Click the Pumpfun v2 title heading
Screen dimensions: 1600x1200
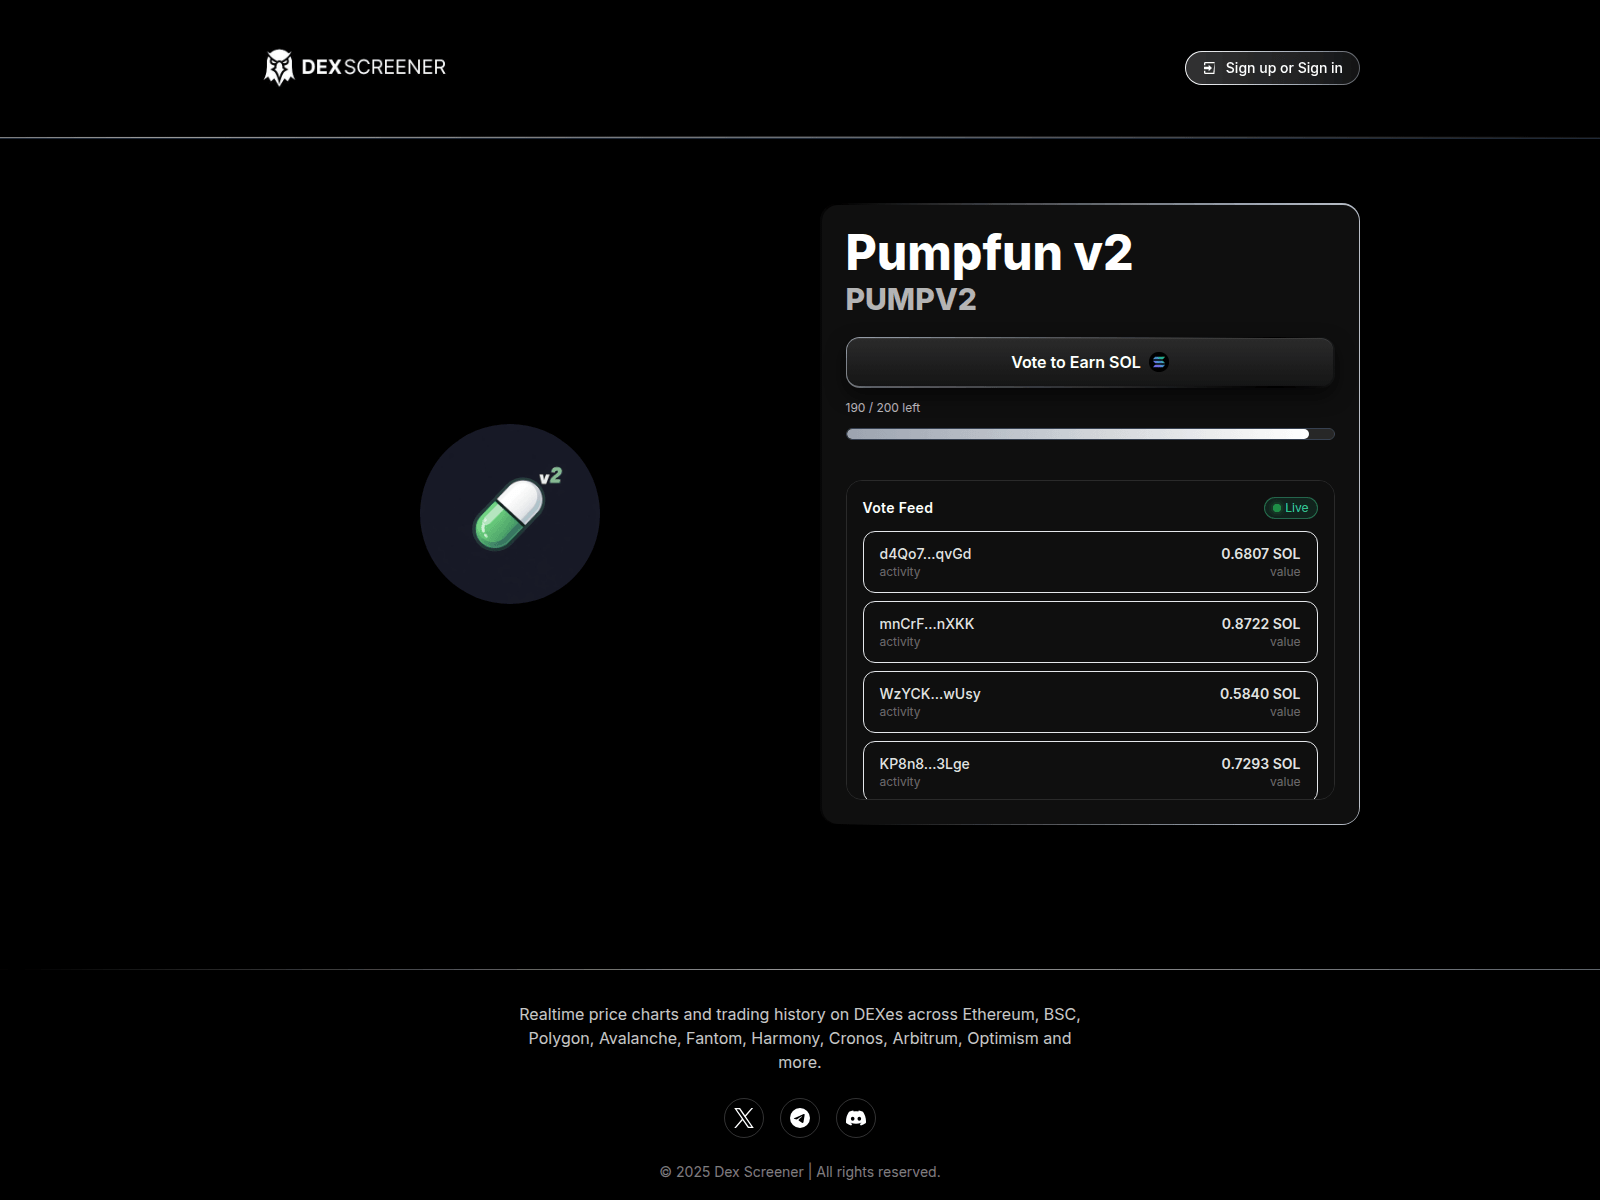coord(988,254)
